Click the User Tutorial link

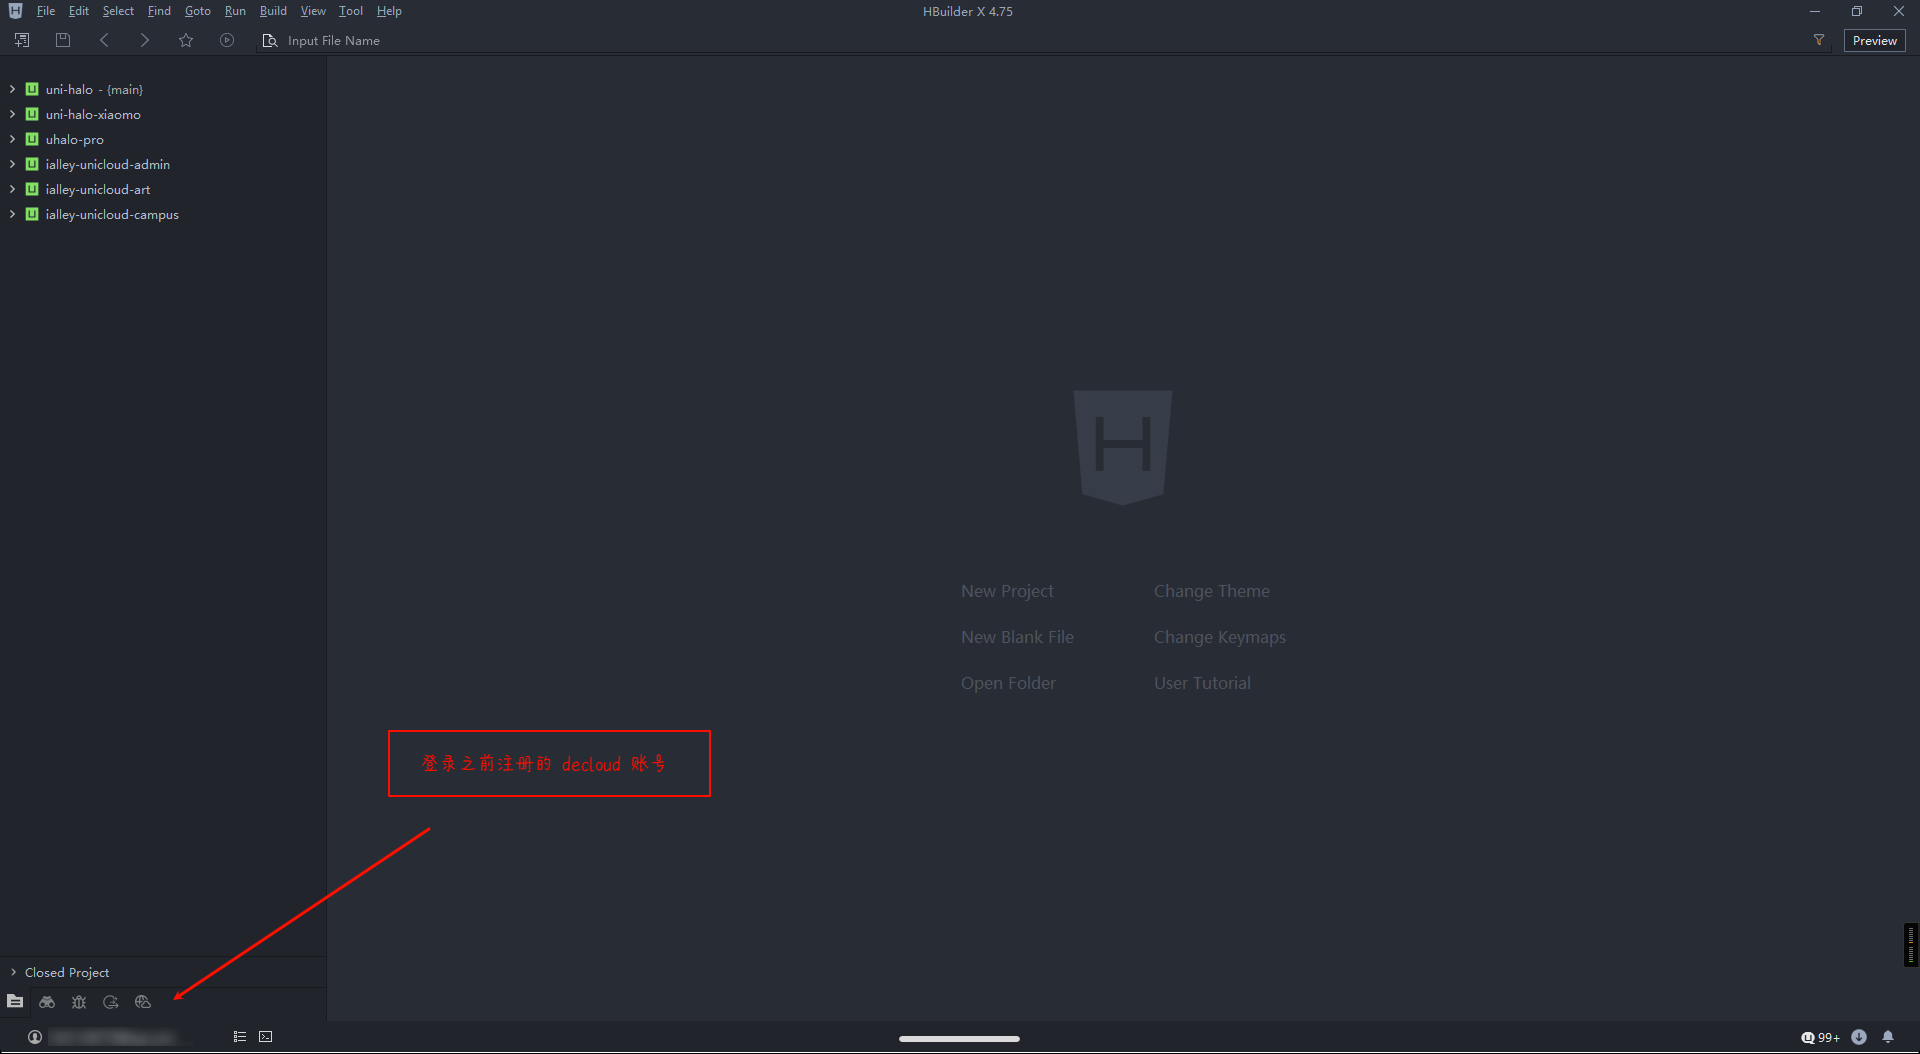[x=1202, y=683]
